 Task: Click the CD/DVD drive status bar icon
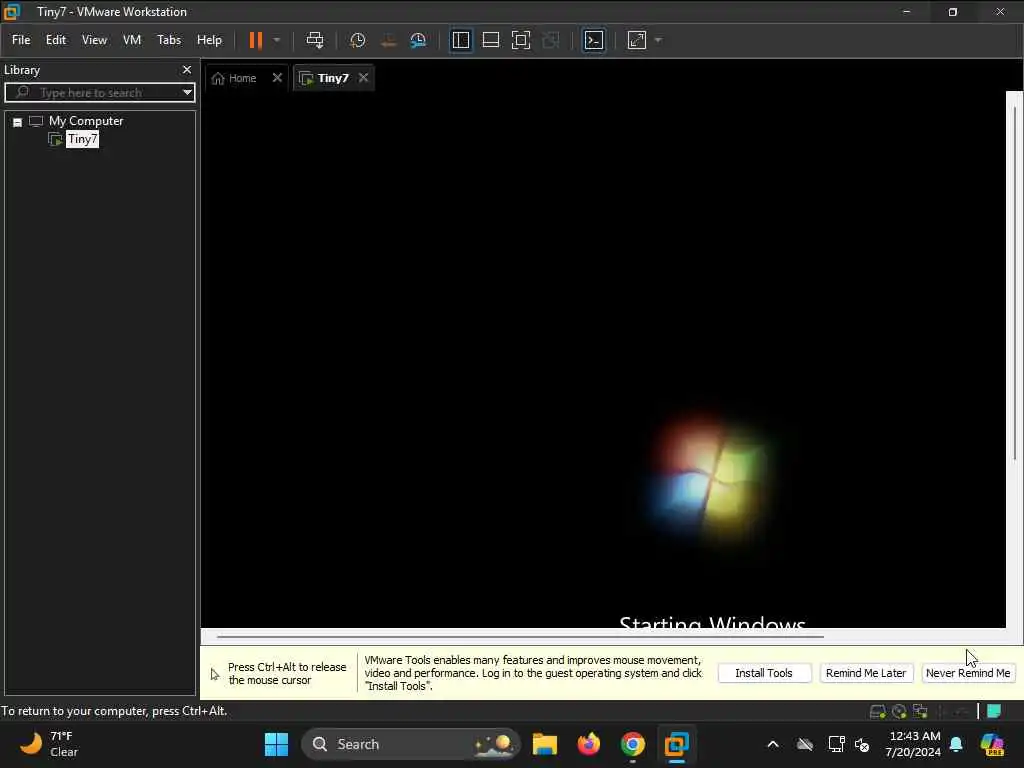pos(899,711)
